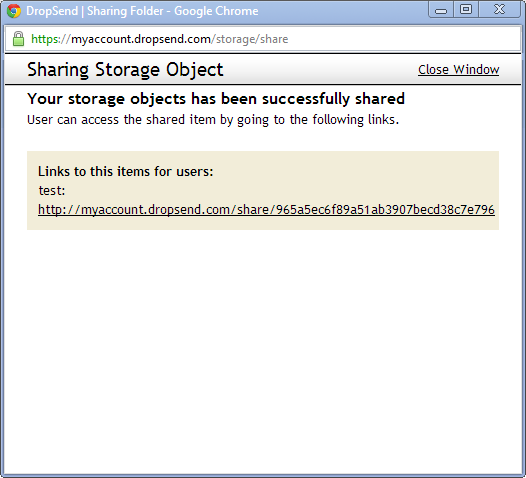The image size is (526, 478).
Task: Maximize the Sharing Folder window
Action: coord(466,10)
